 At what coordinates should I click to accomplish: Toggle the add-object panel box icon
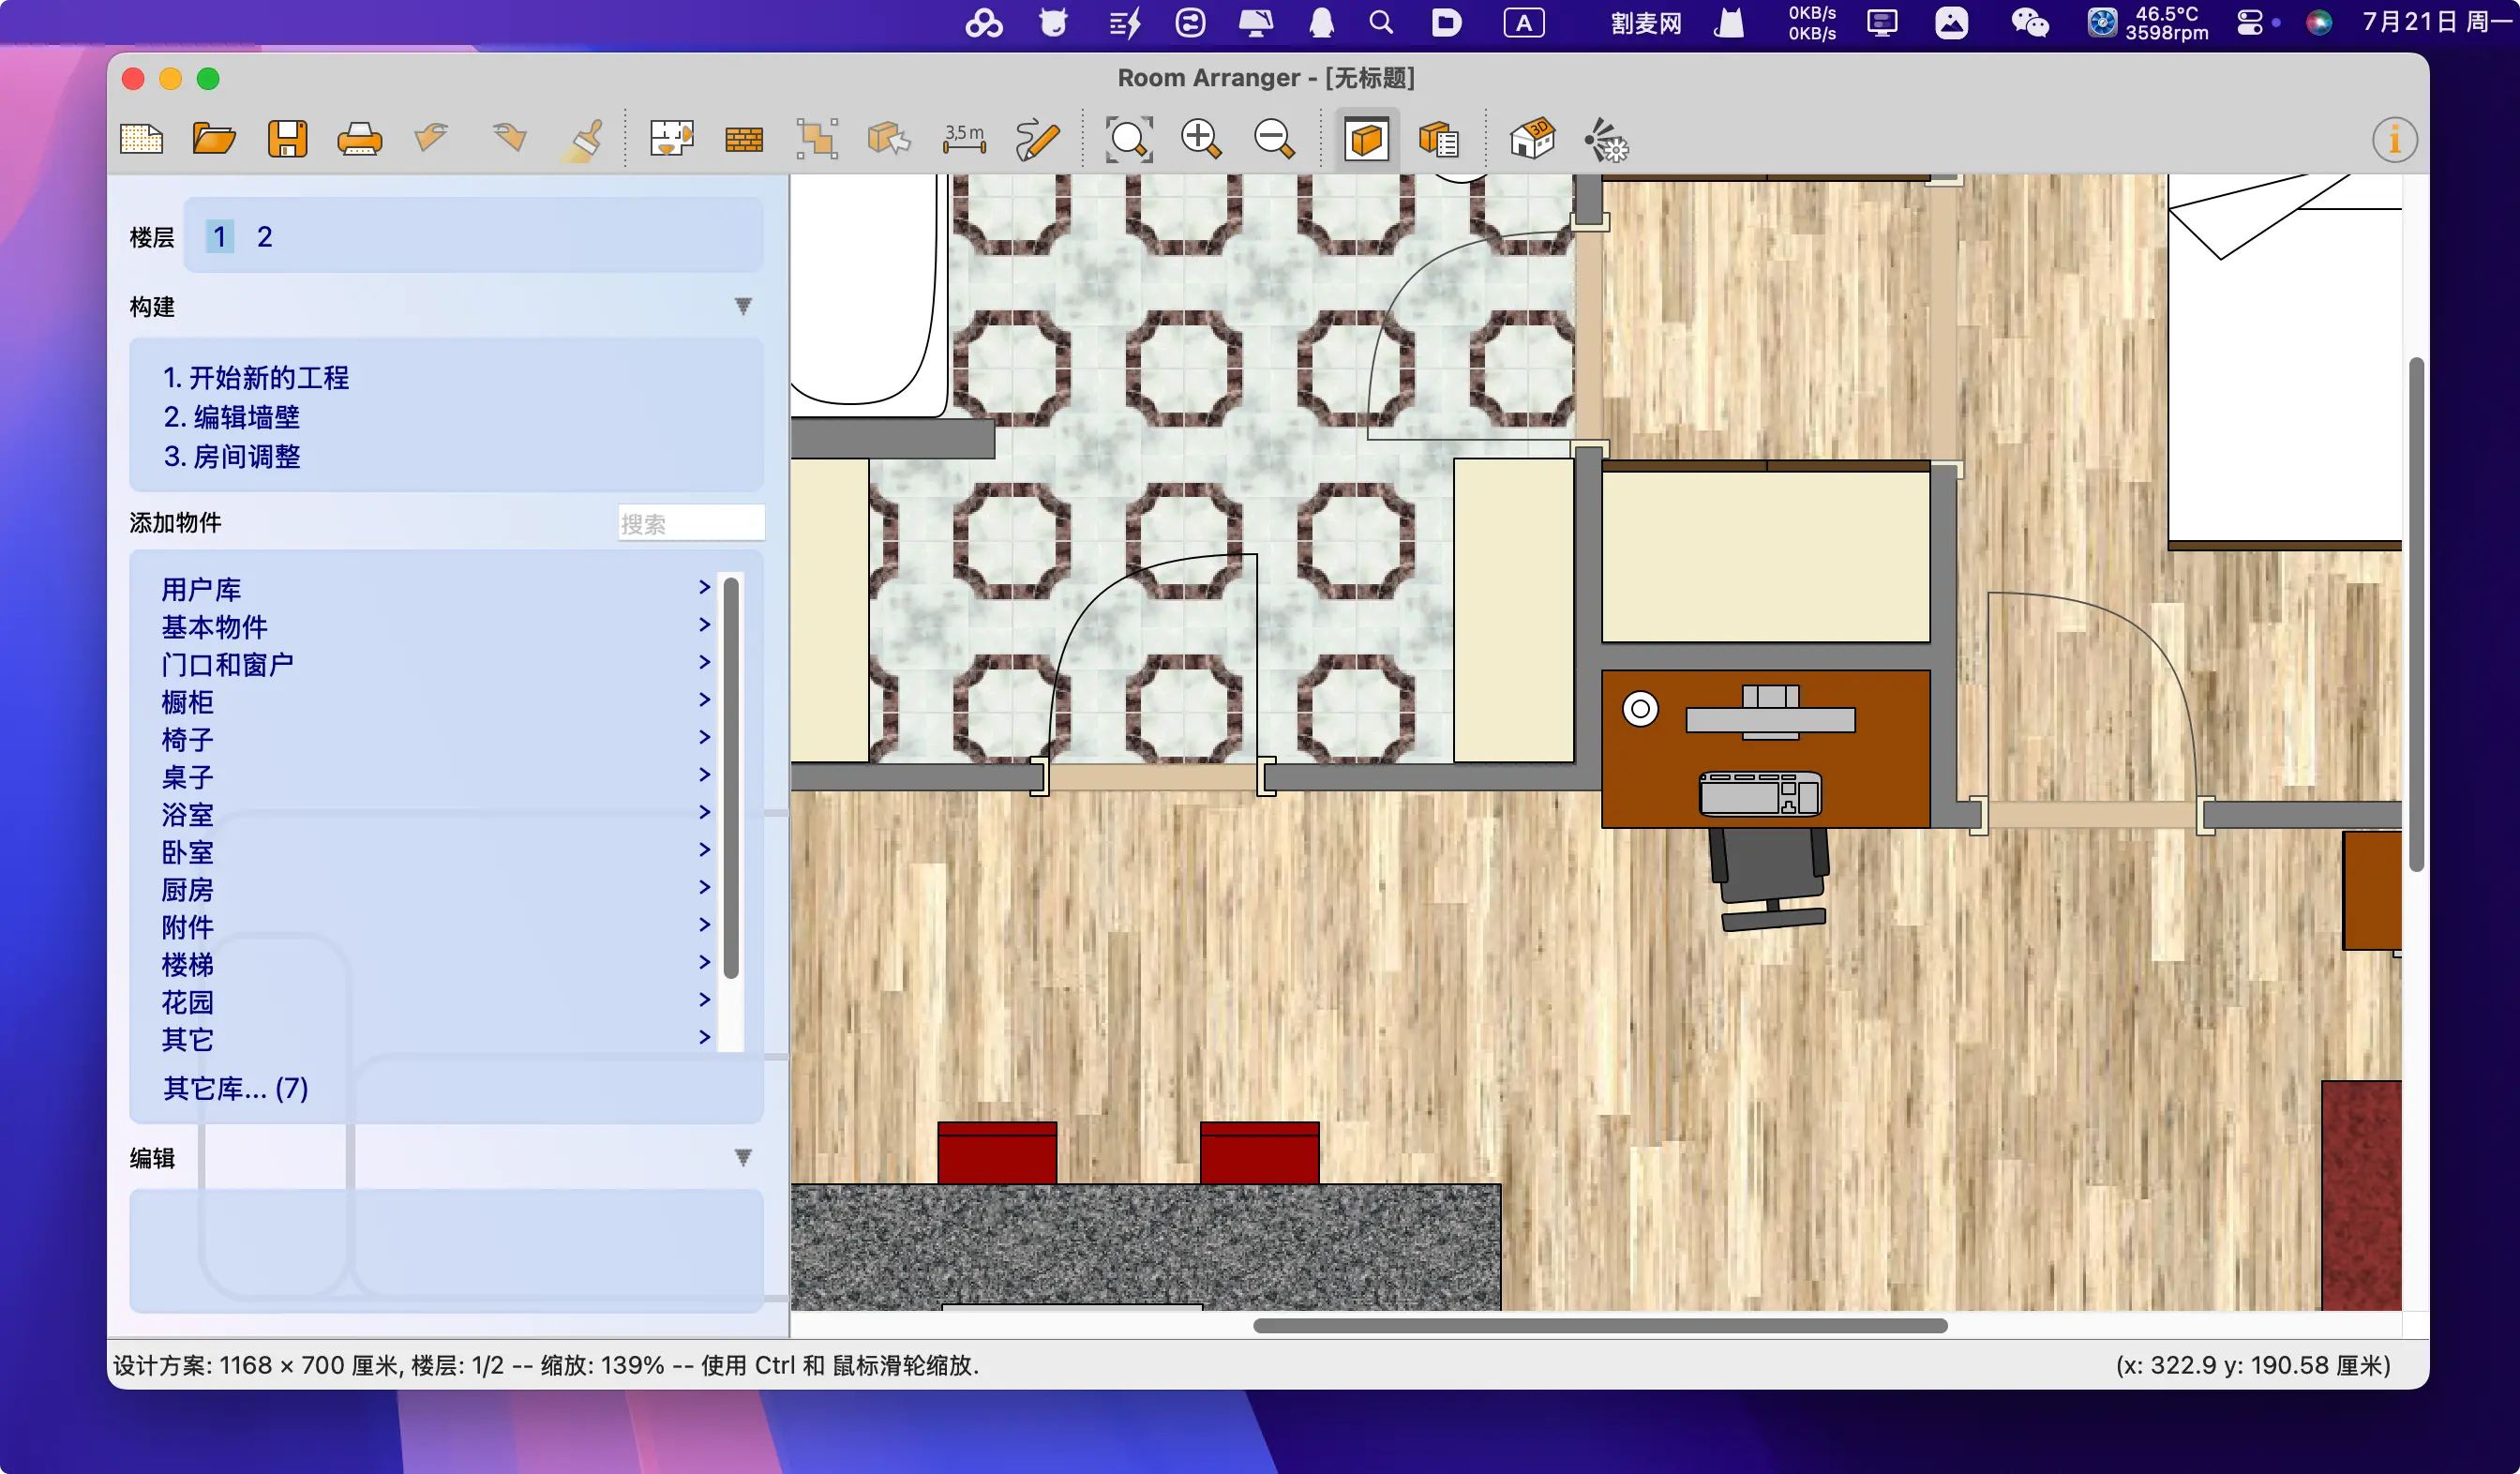(1366, 139)
